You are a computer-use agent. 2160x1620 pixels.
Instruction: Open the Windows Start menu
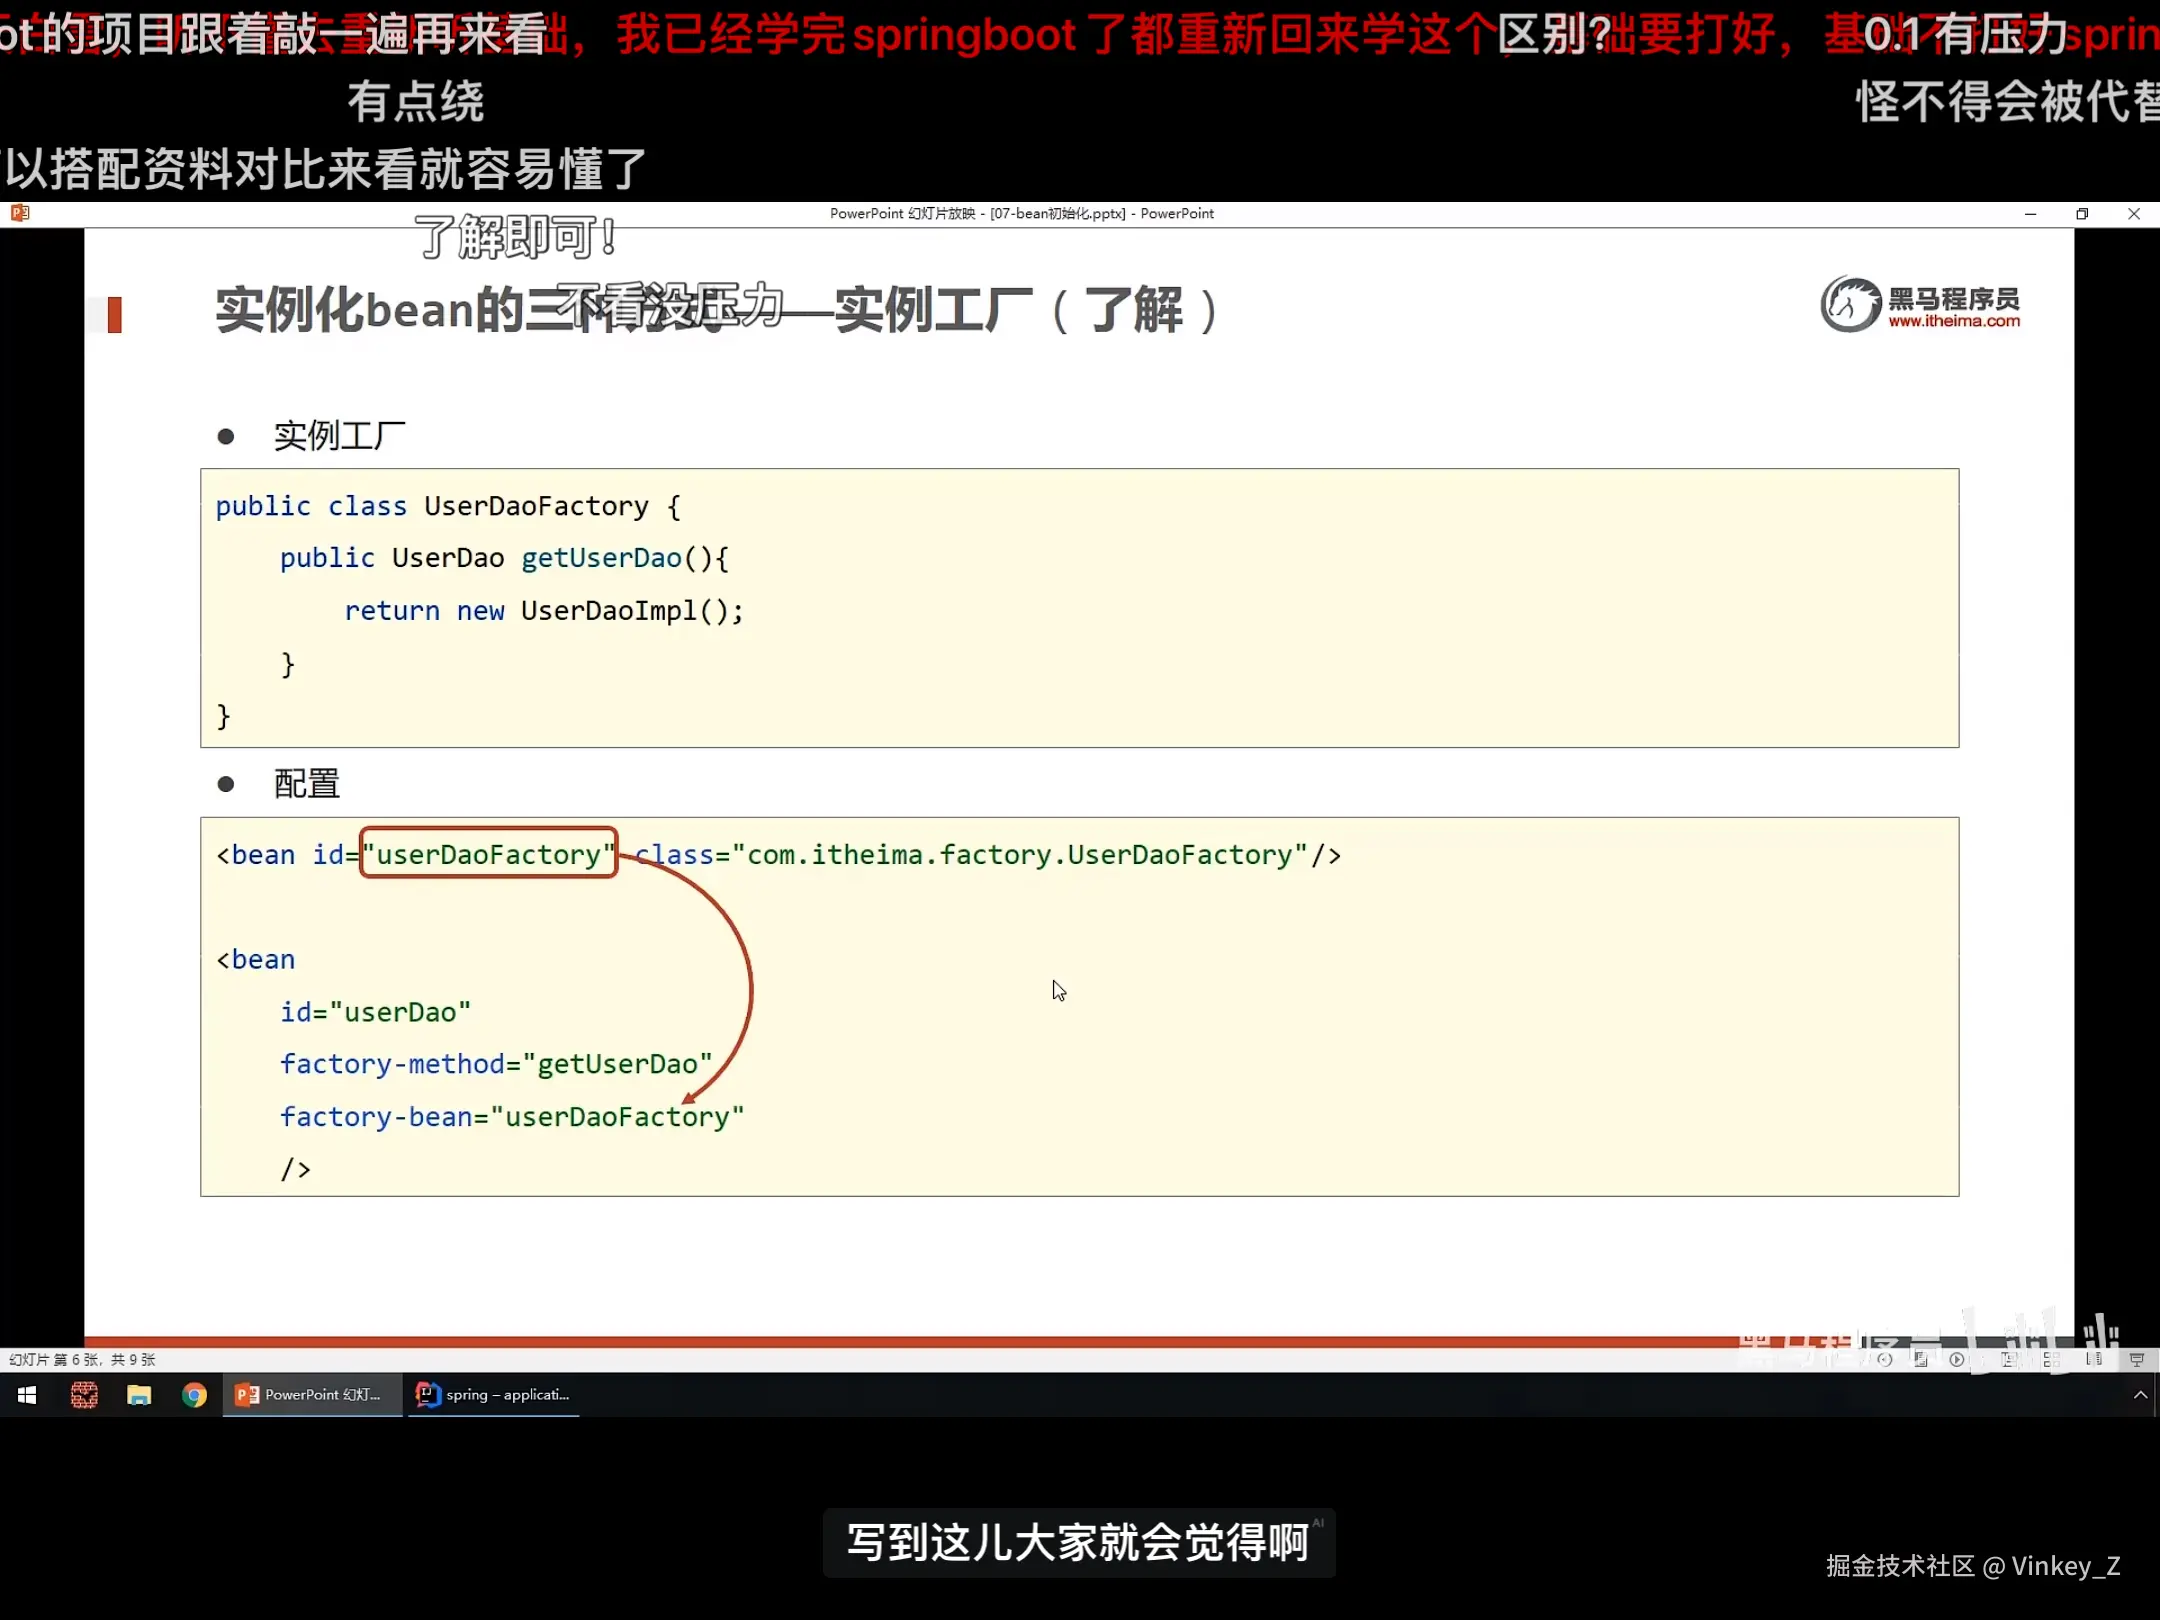(x=27, y=1395)
